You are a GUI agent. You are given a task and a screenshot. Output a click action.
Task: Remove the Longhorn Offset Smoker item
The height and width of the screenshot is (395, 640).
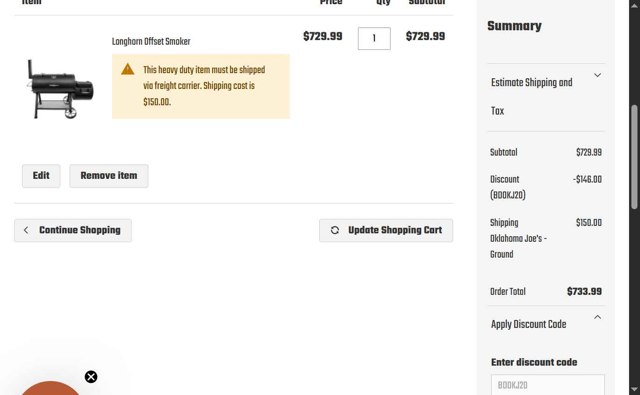coord(109,176)
